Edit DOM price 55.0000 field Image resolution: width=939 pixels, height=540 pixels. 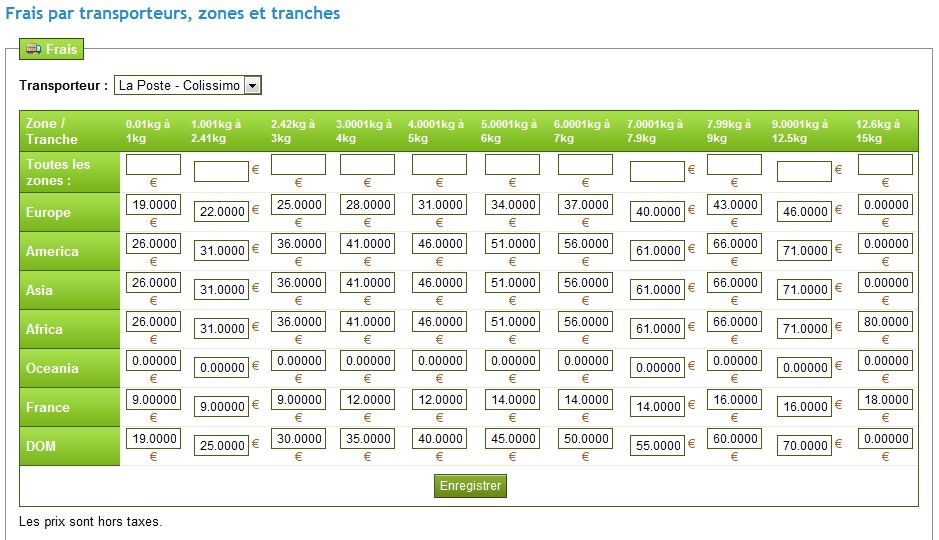point(657,445)
